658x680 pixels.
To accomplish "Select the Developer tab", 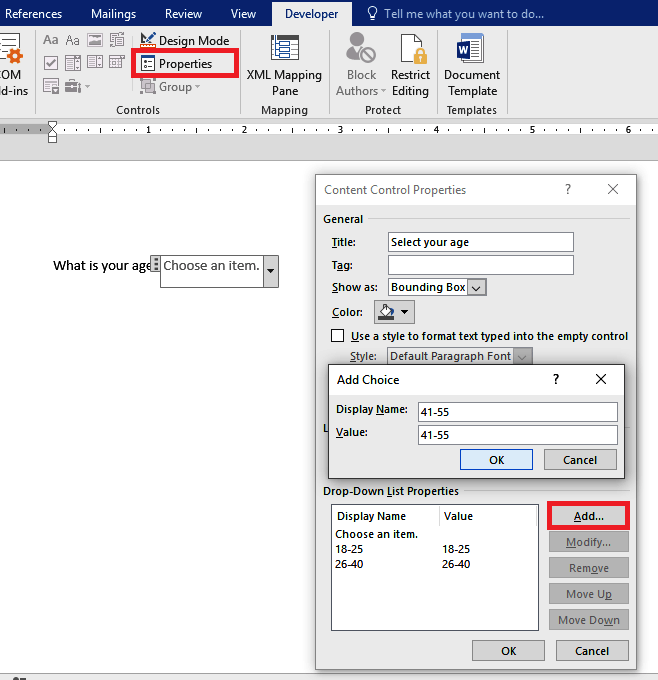I will coord(311,14).
